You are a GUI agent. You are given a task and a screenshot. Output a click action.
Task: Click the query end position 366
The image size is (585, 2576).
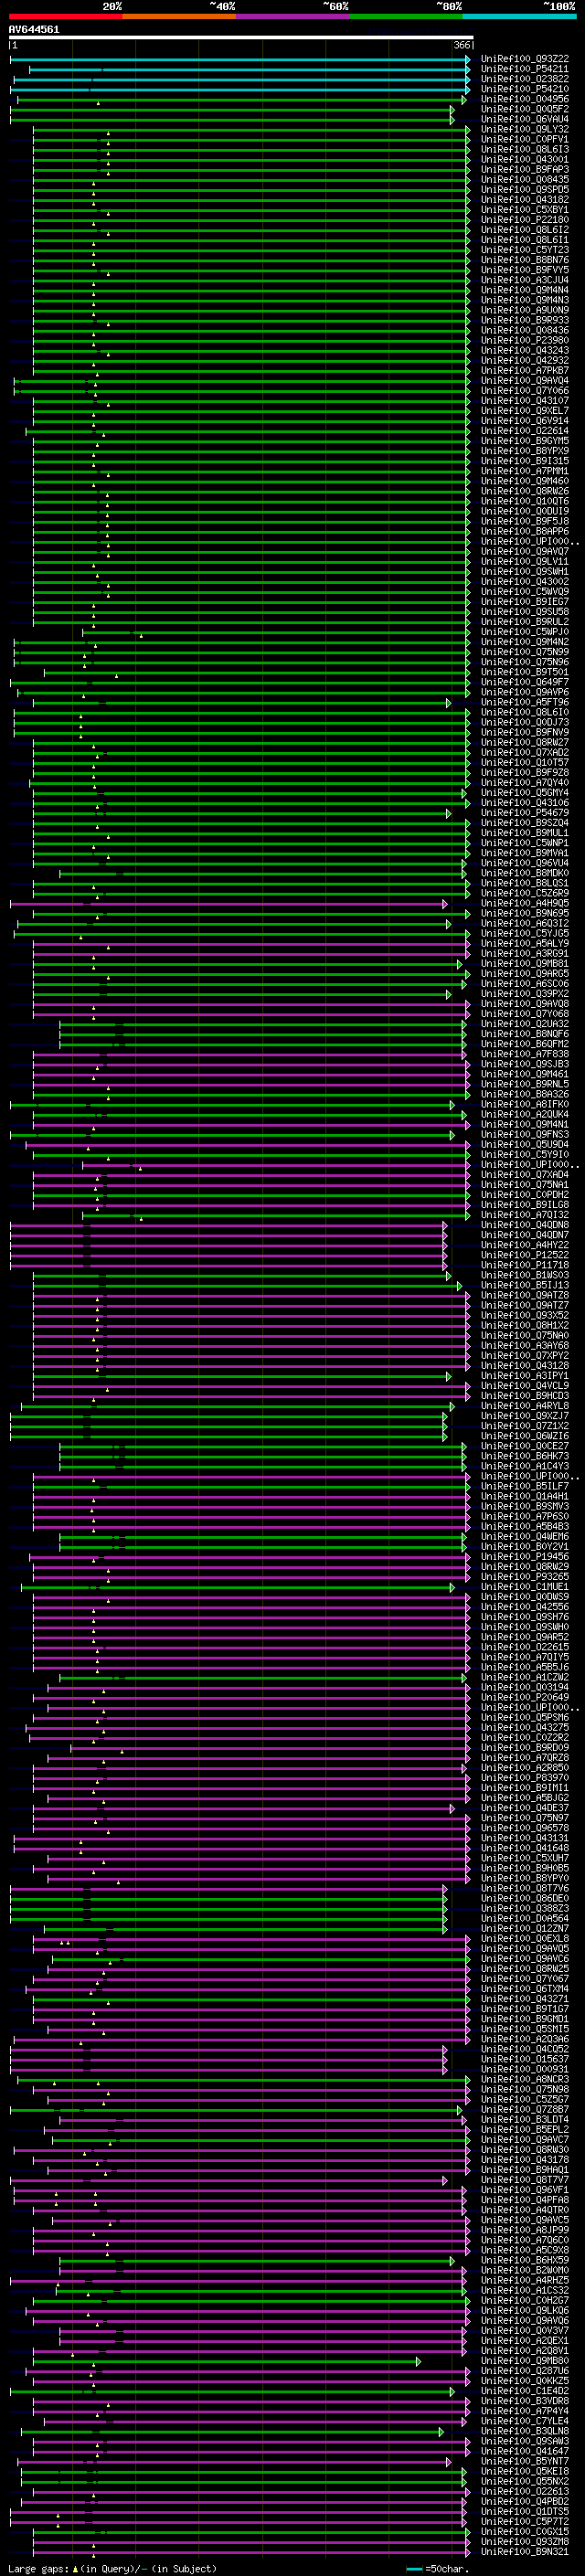click(462, 45)
